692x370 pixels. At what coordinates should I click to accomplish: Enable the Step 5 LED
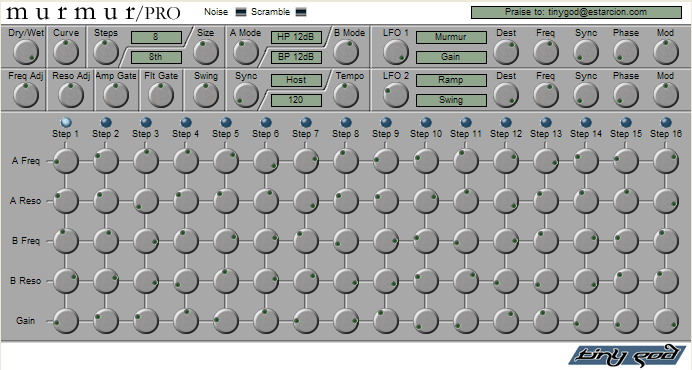click(x=226, y=122)
